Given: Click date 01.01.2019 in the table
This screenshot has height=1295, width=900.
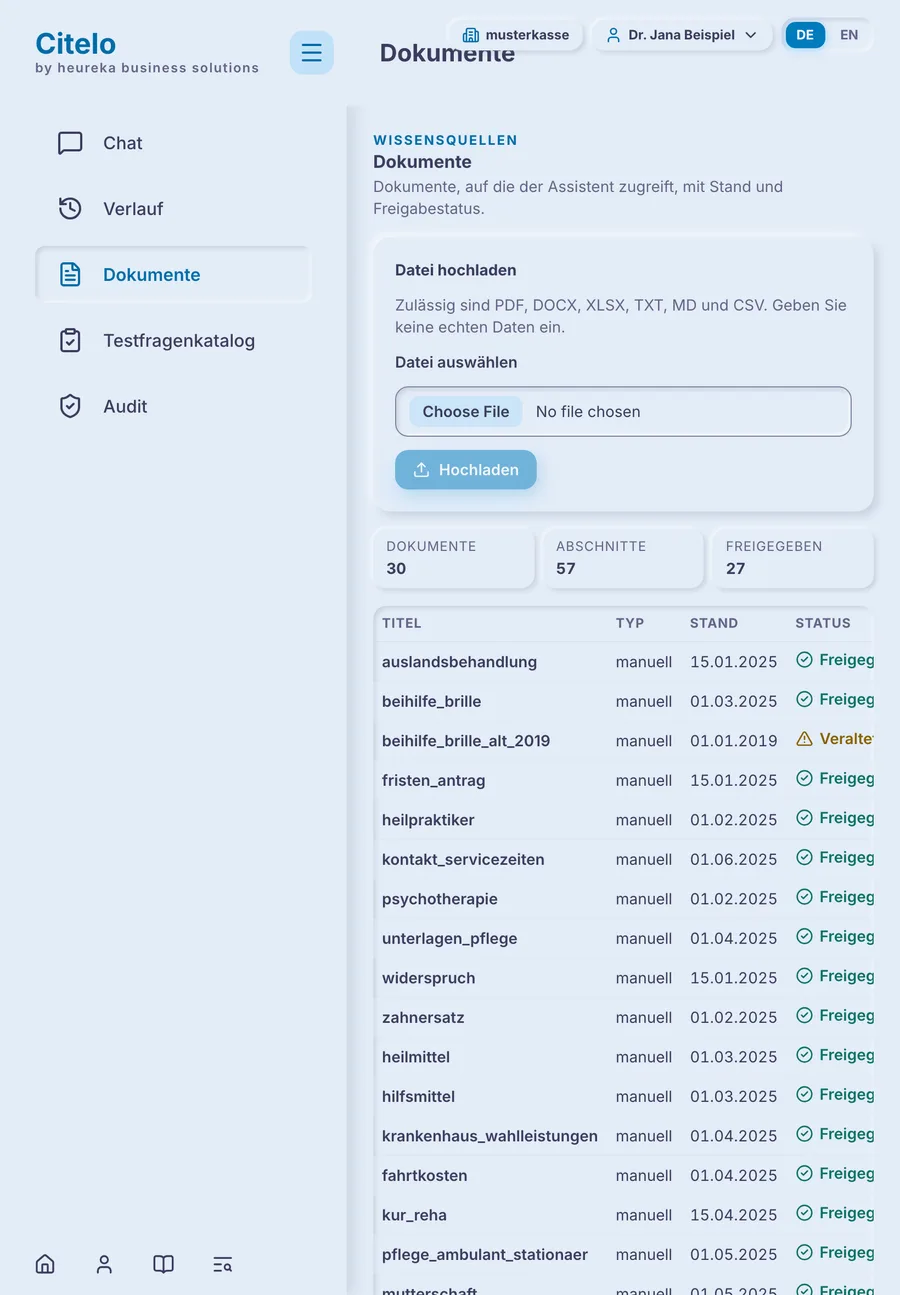Looking at the screenshot, I should (x=734, y=741).
